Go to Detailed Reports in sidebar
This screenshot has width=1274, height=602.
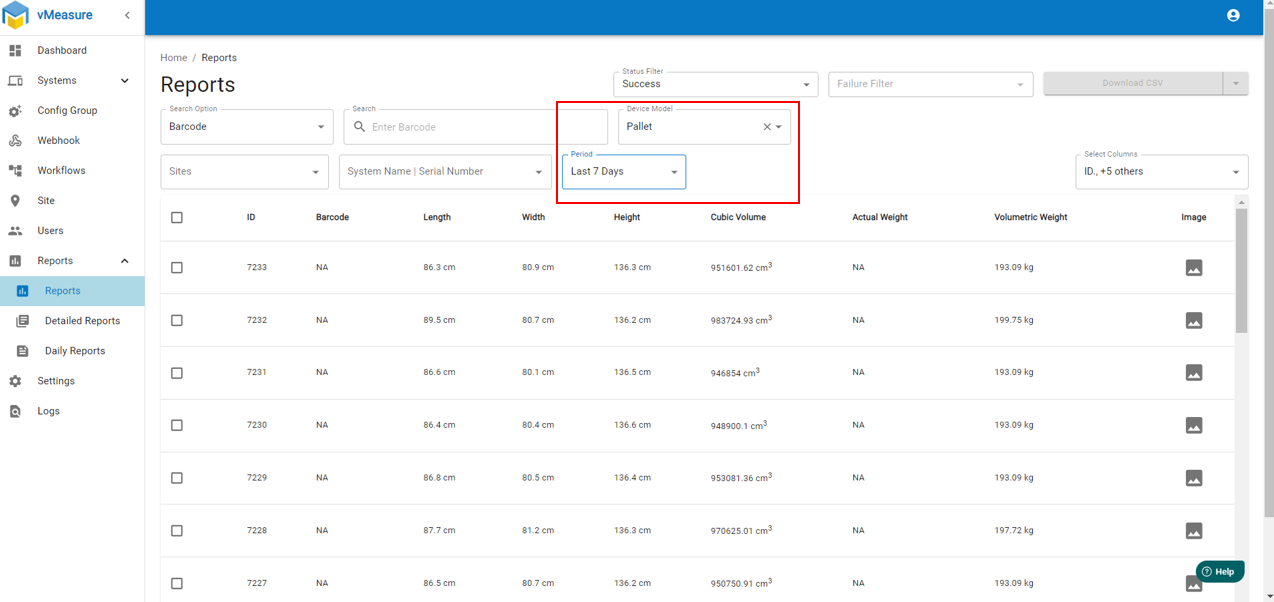[x=82, y=321]
